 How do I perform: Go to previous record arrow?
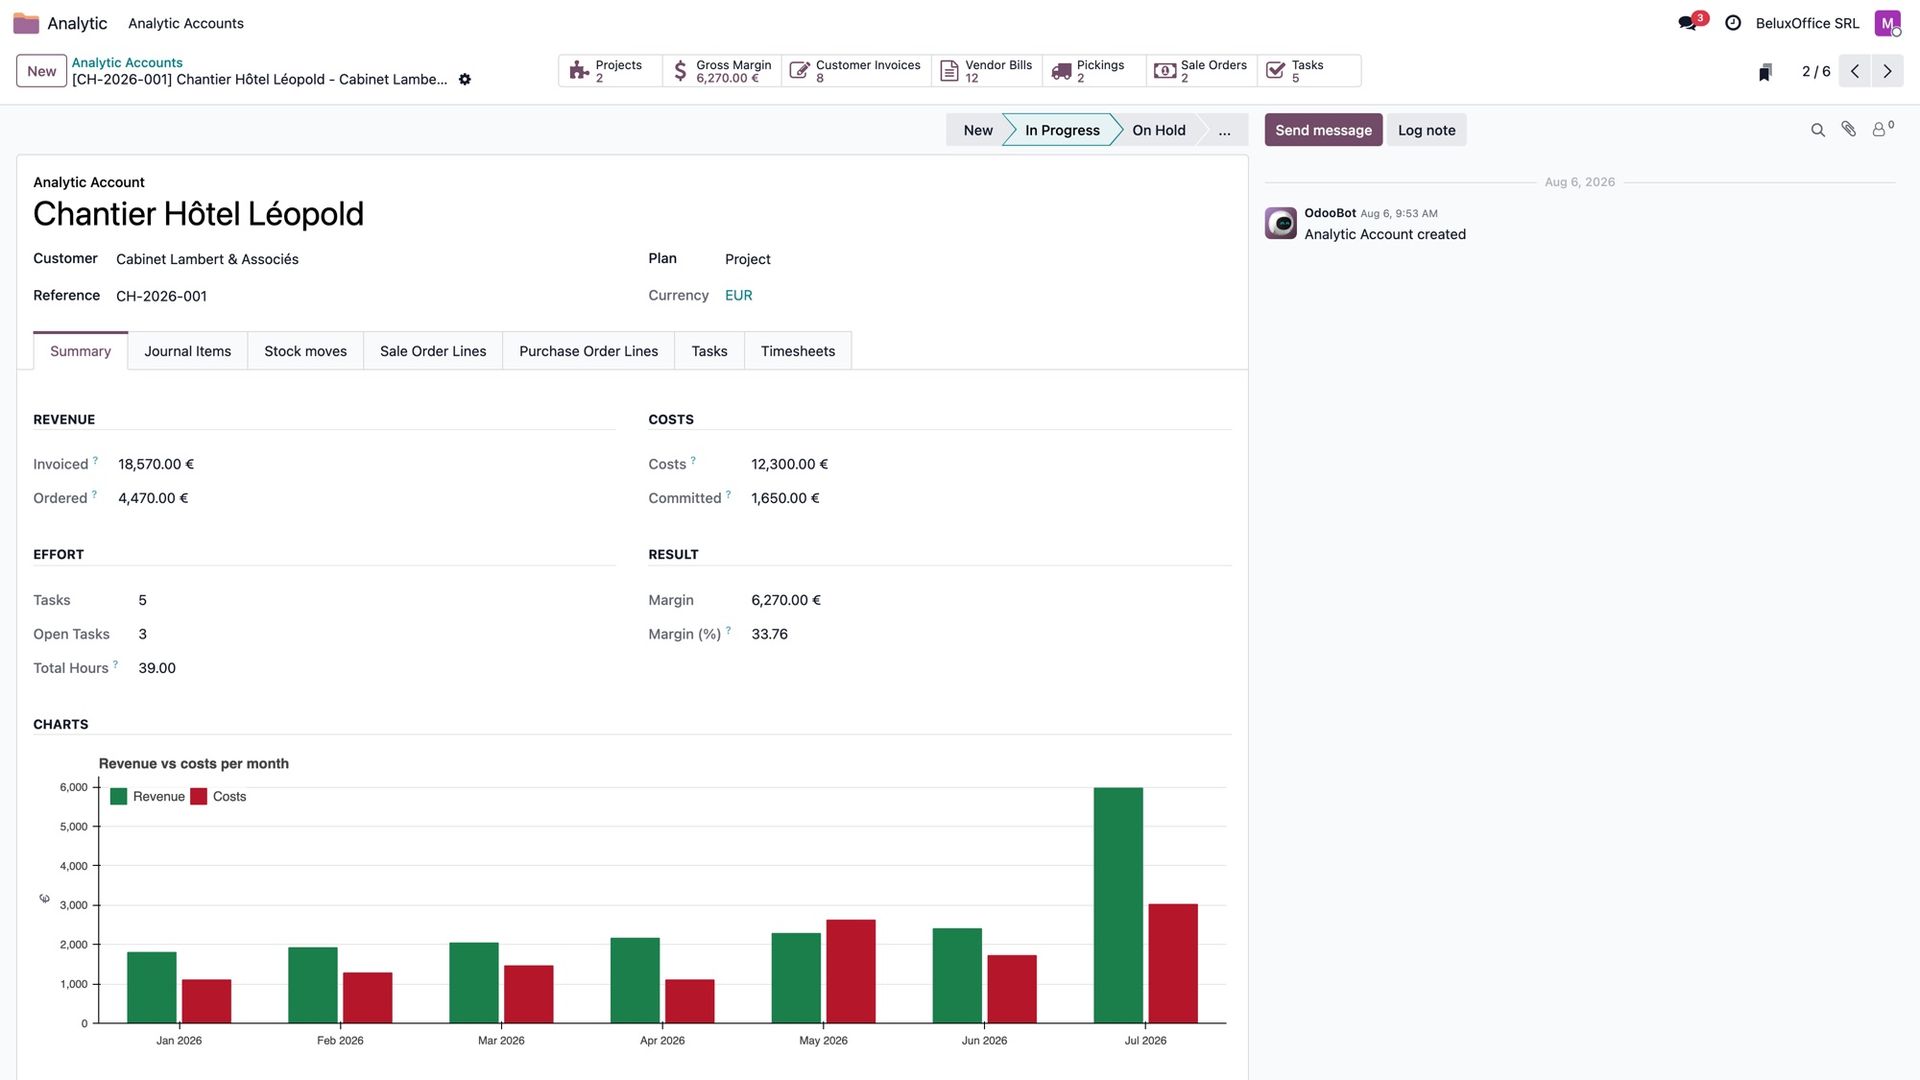click(1855, 71)
